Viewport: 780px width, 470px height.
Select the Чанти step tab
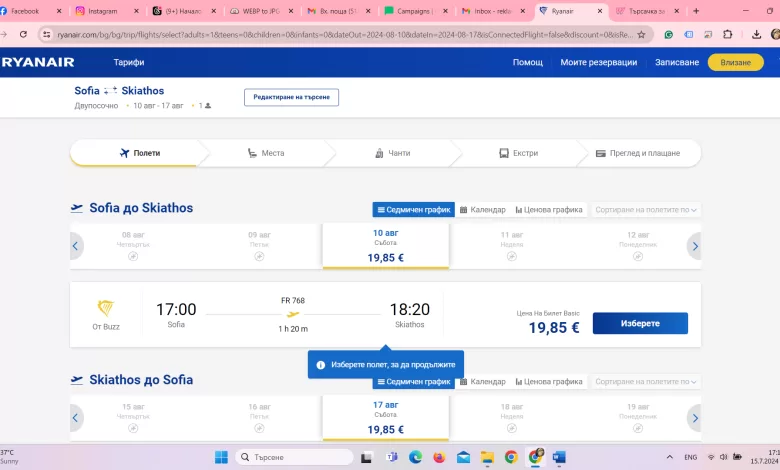tap(392, 153)
